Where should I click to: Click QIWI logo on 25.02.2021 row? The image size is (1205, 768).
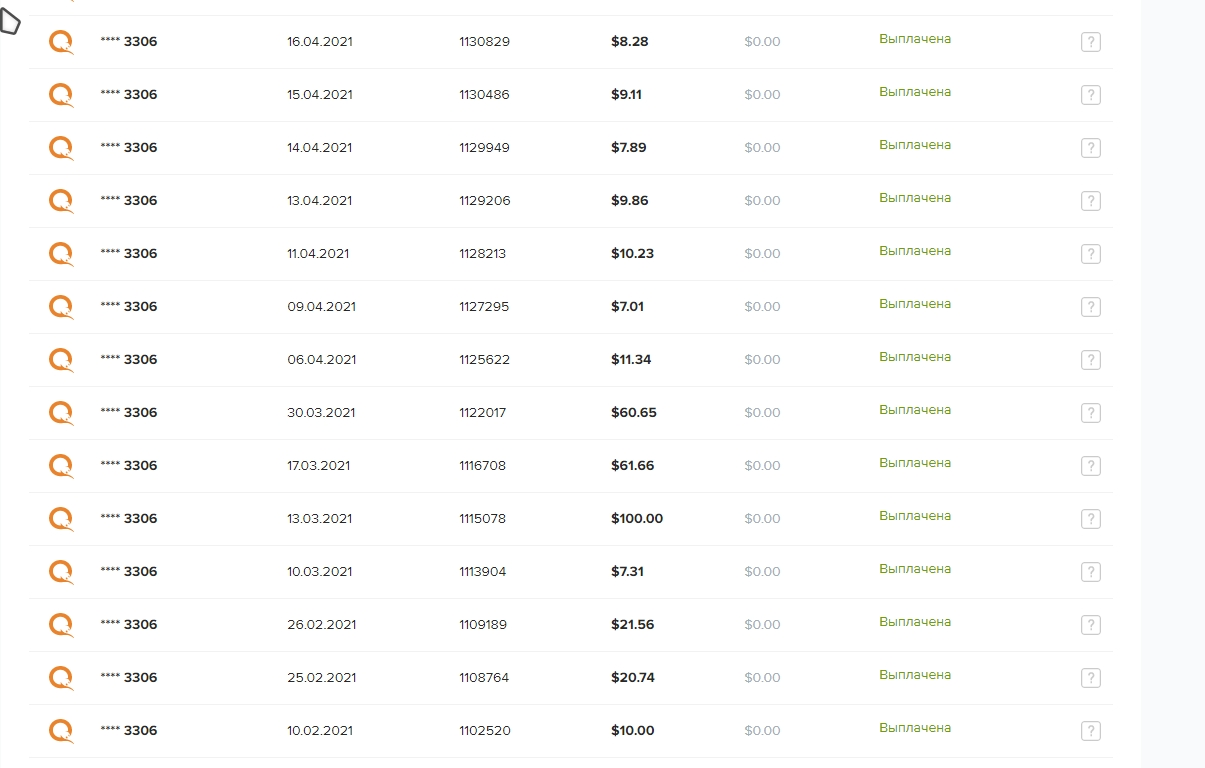[62, 678]
